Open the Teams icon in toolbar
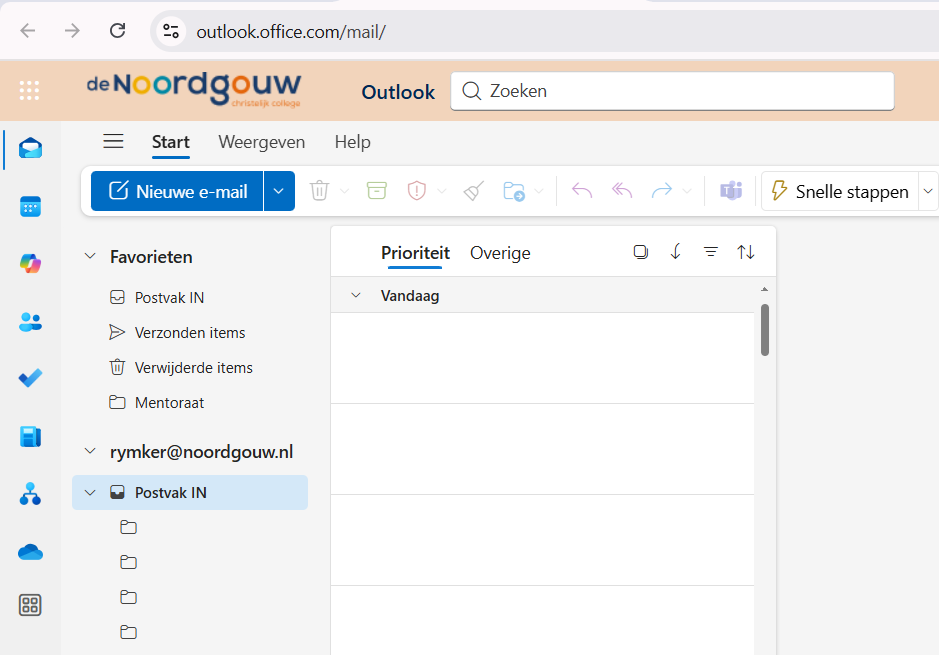This screenshot has height=655, width=939. pyautogui.click(x=731, y=191)
